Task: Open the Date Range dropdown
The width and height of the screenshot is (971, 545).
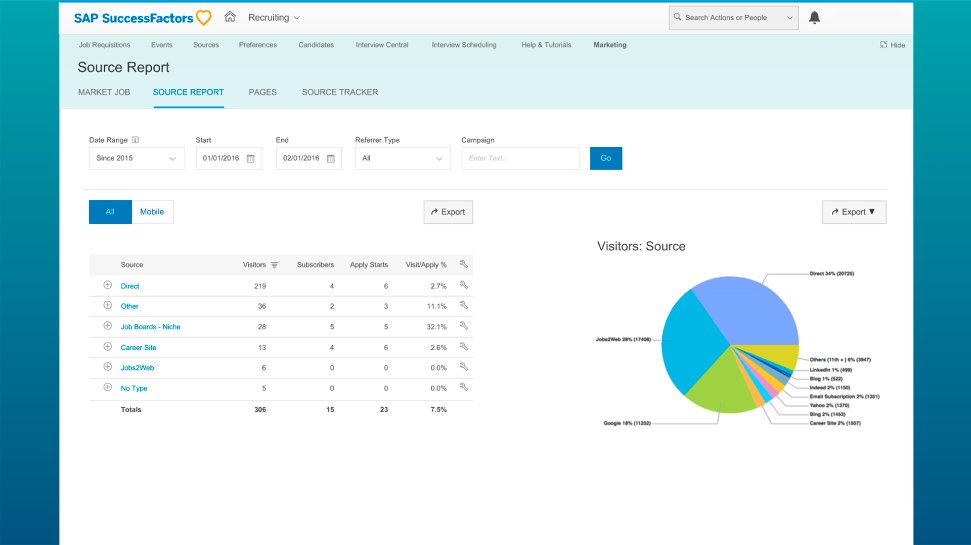Action: point(136,158)
